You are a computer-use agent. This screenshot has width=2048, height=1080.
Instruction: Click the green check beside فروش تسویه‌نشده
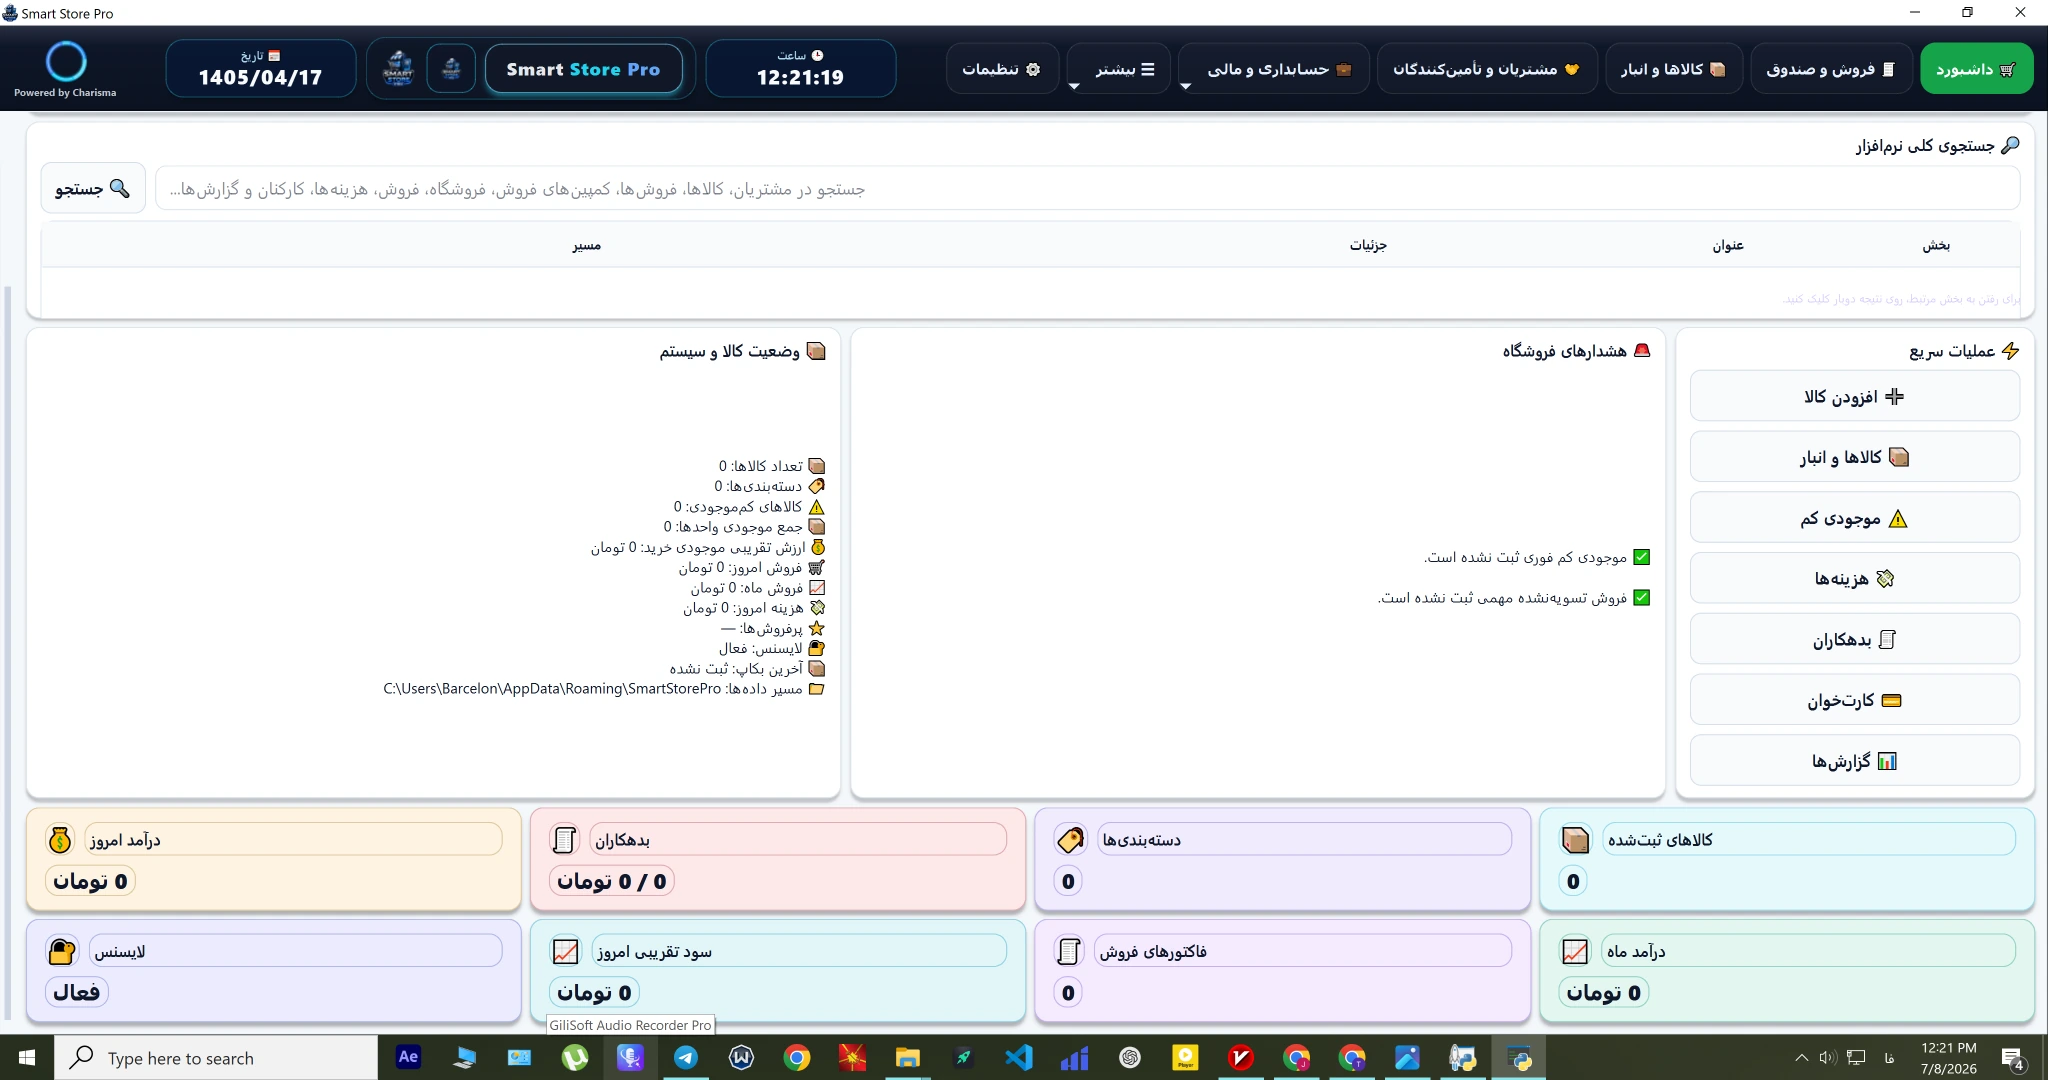[x=1642, y=598]
